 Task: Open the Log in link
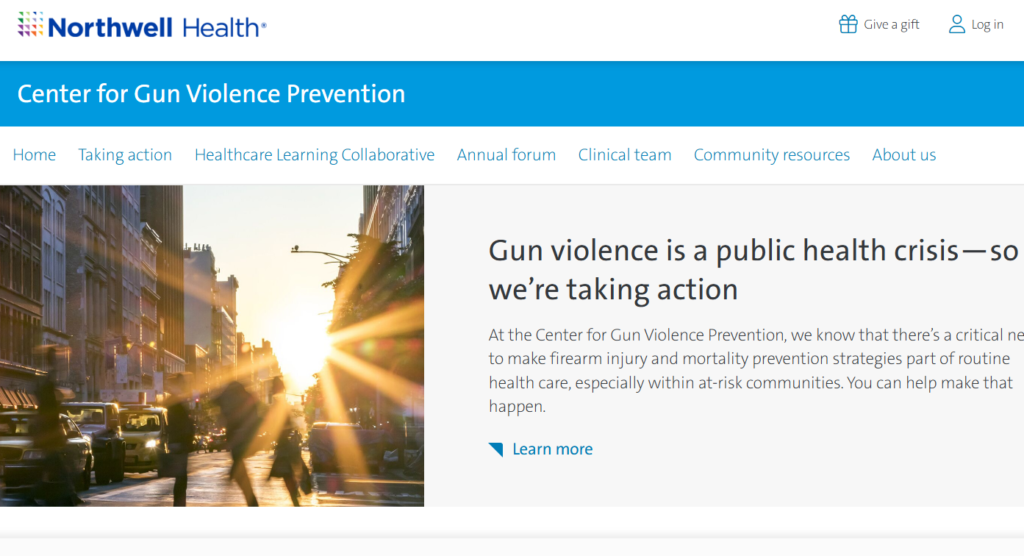[987, 25]
